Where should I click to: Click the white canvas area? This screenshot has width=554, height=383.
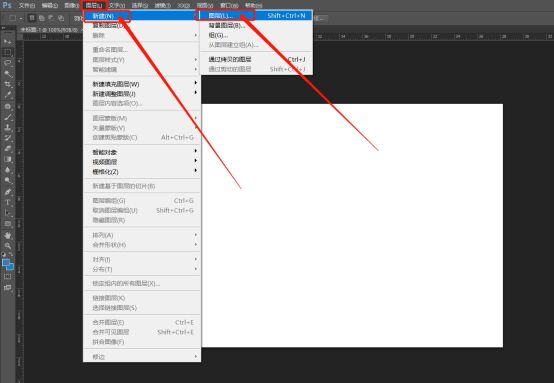[x=352, y=225]
